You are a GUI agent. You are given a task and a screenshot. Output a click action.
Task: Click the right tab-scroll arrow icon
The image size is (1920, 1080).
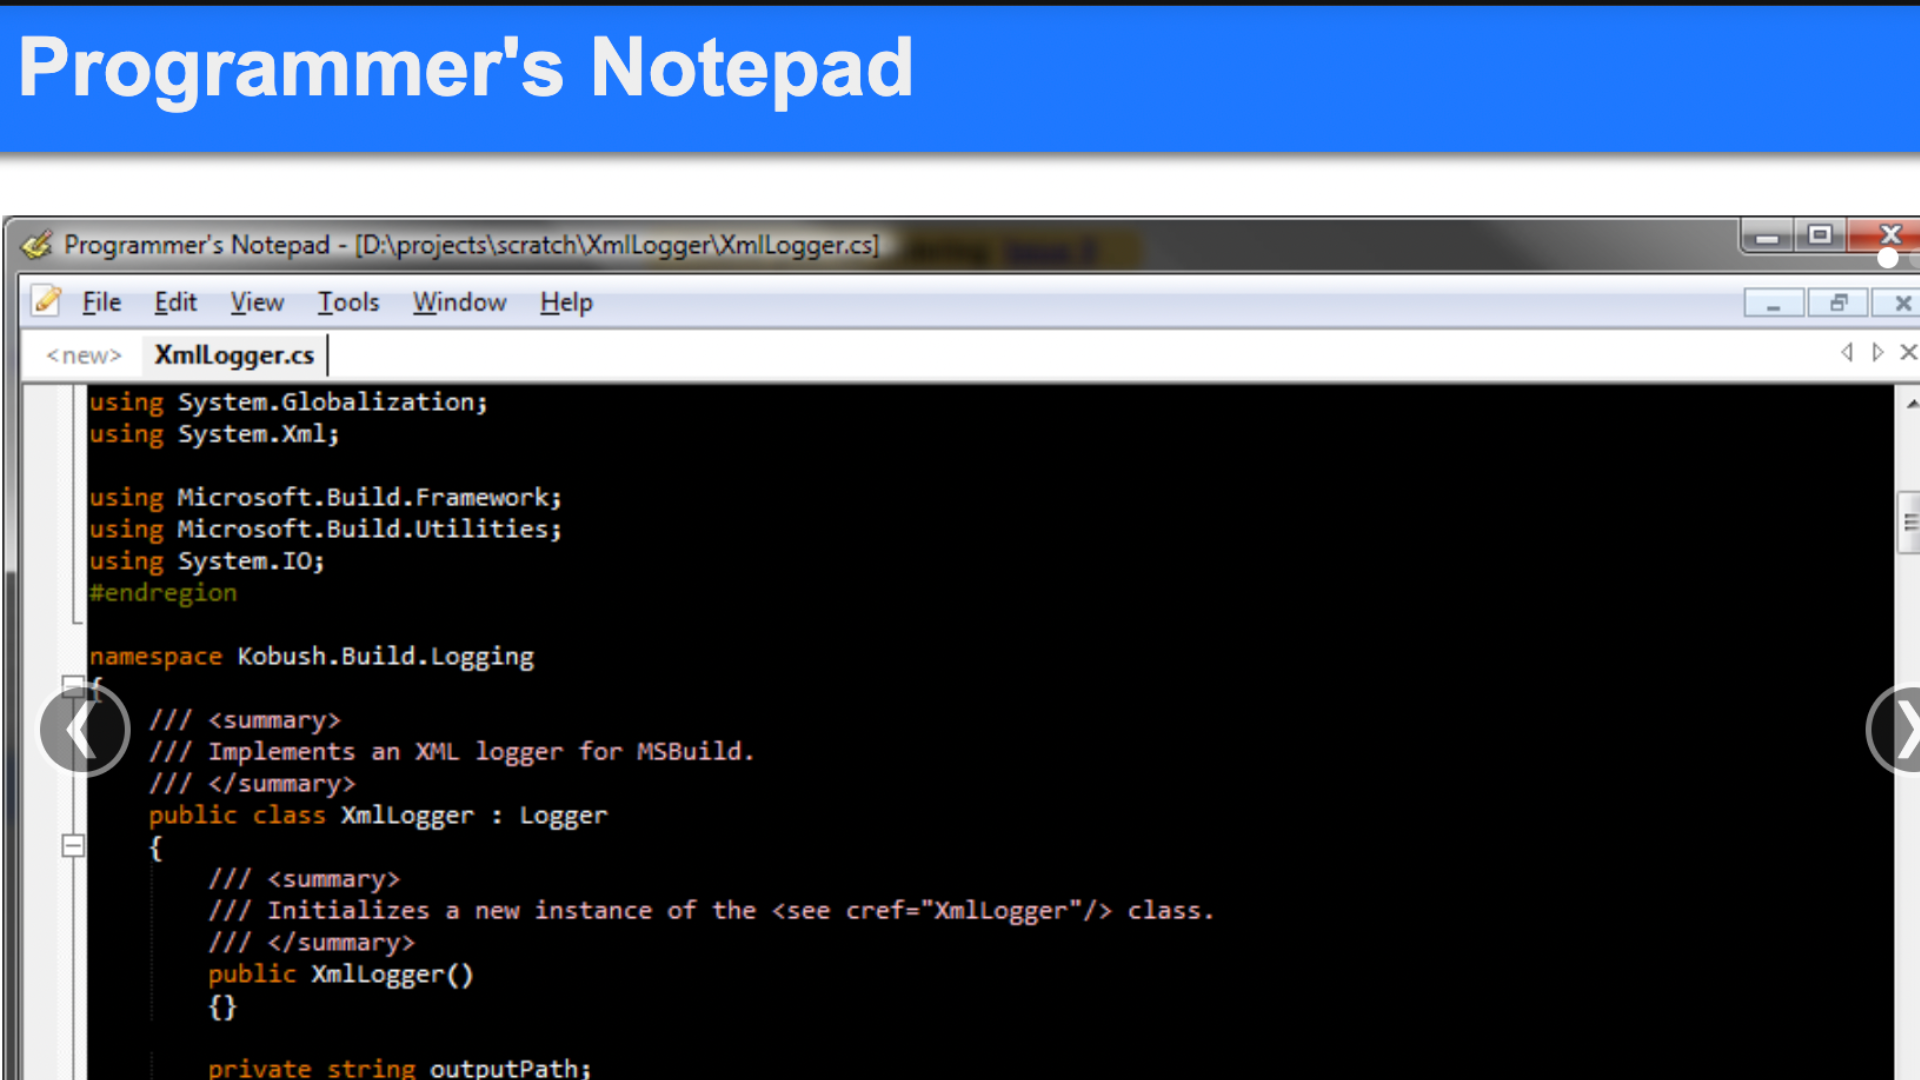(1877, 353)
